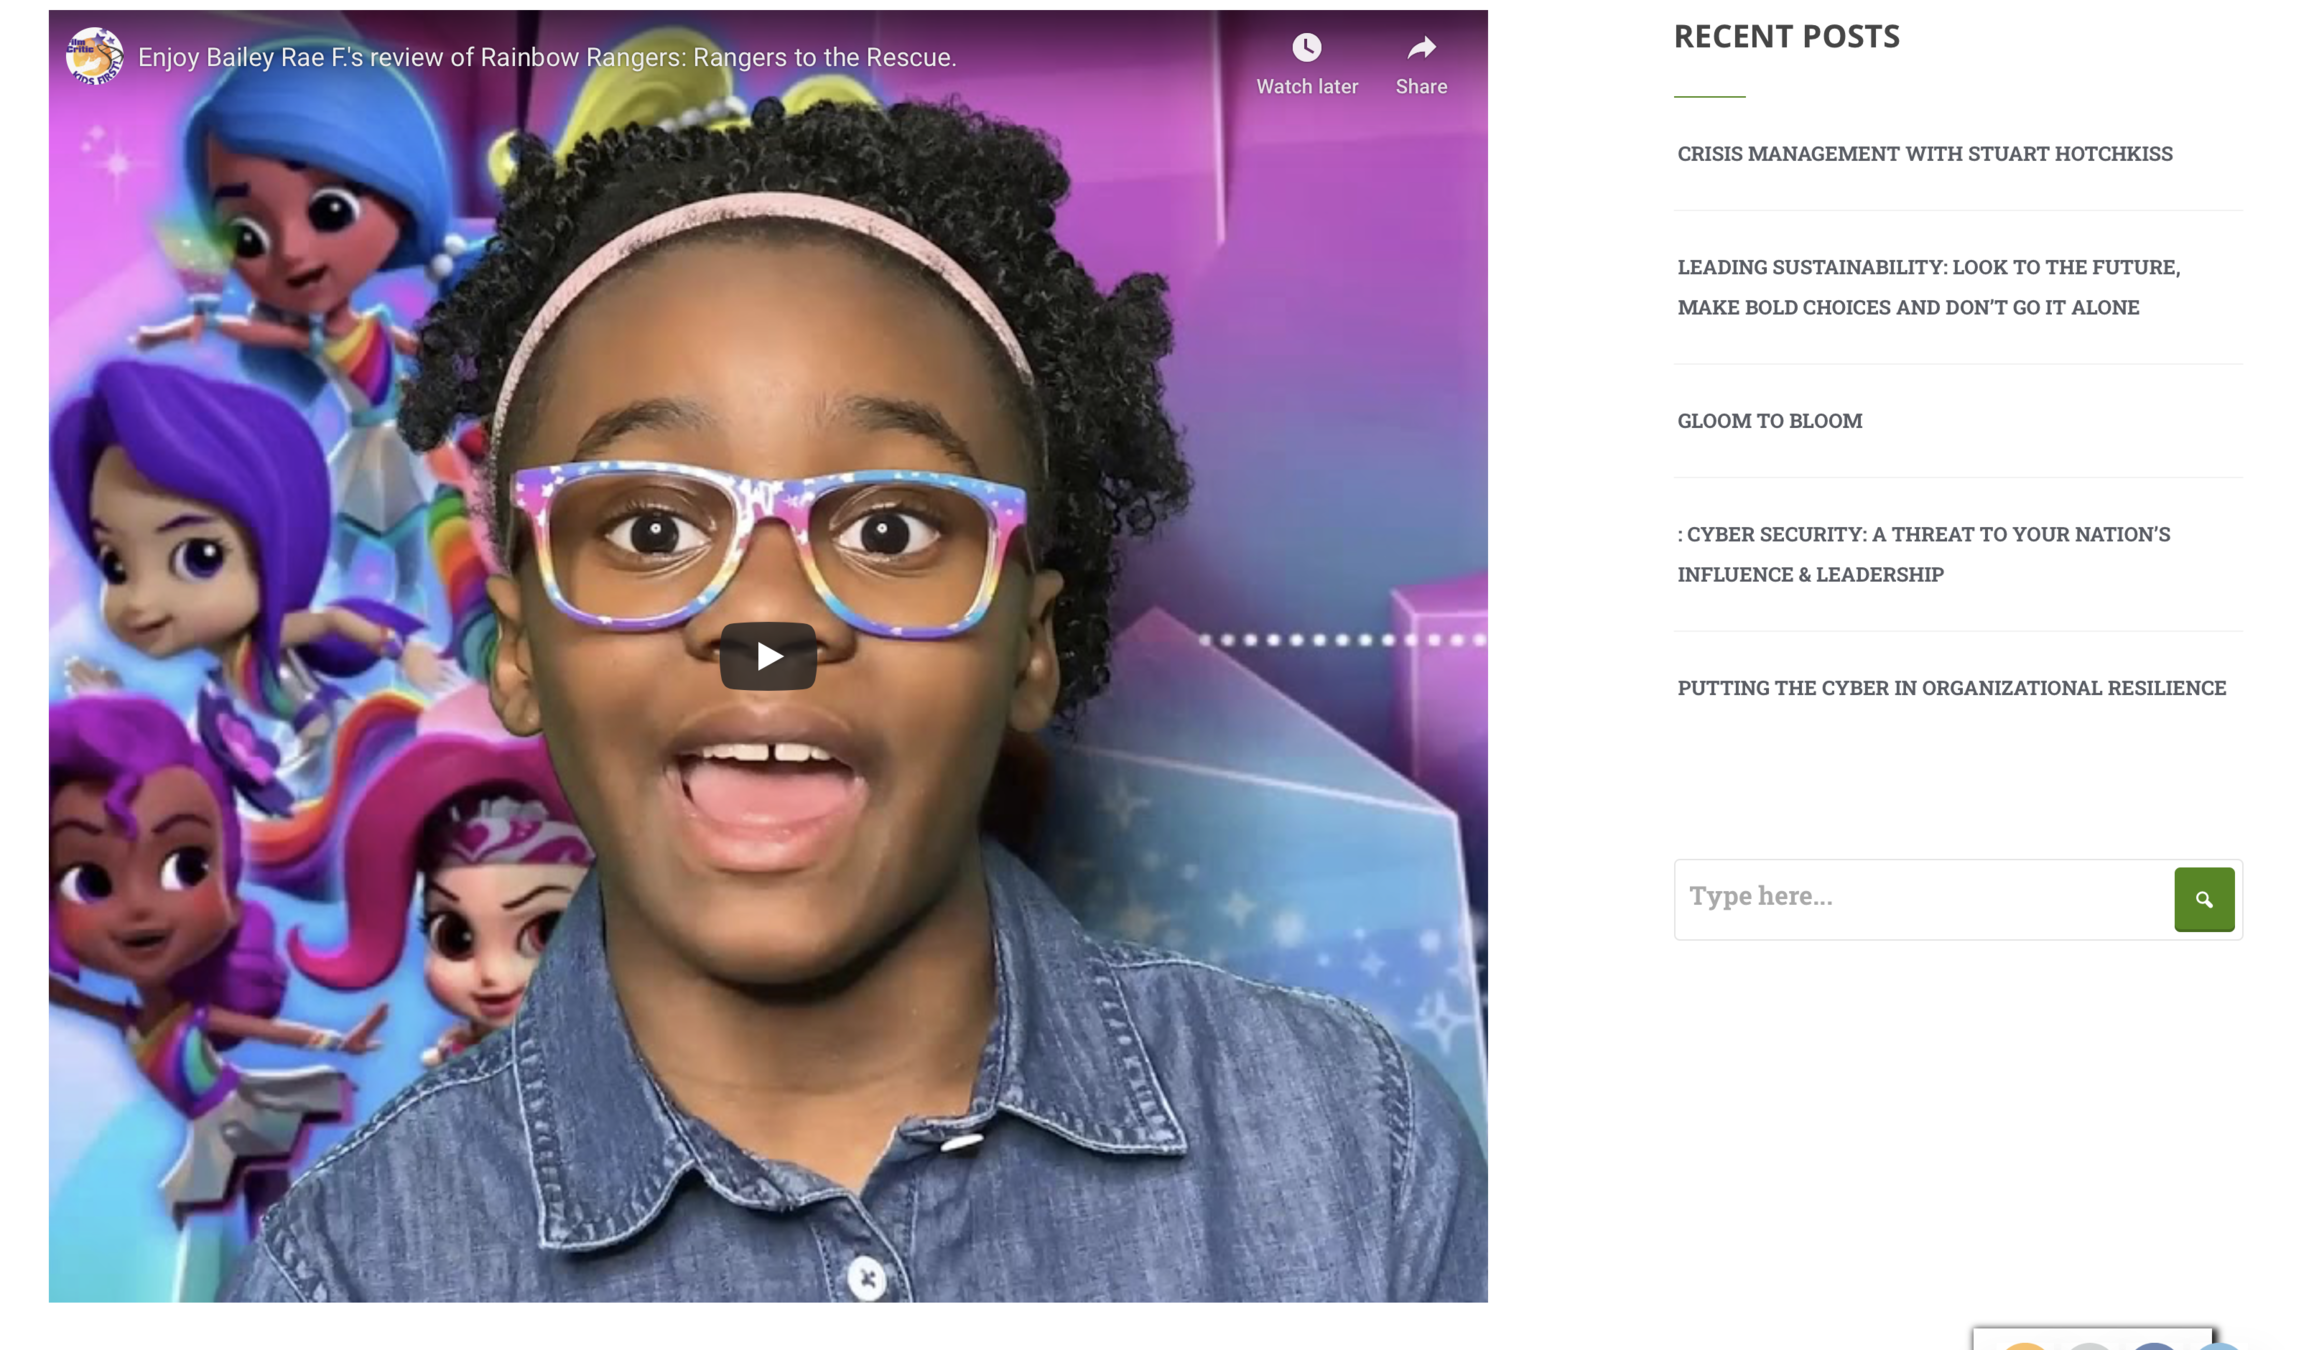Click the Share arrow icon
Viewport: 2314px width, 1350px height.
click(1421, 47)
